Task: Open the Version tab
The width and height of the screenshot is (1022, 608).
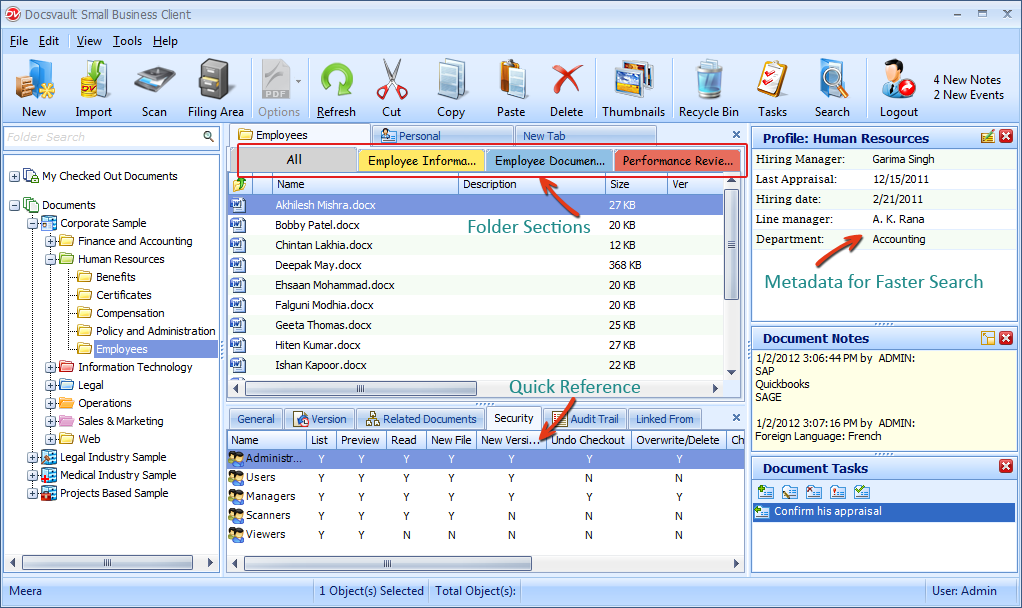Action: pos(320,419)
